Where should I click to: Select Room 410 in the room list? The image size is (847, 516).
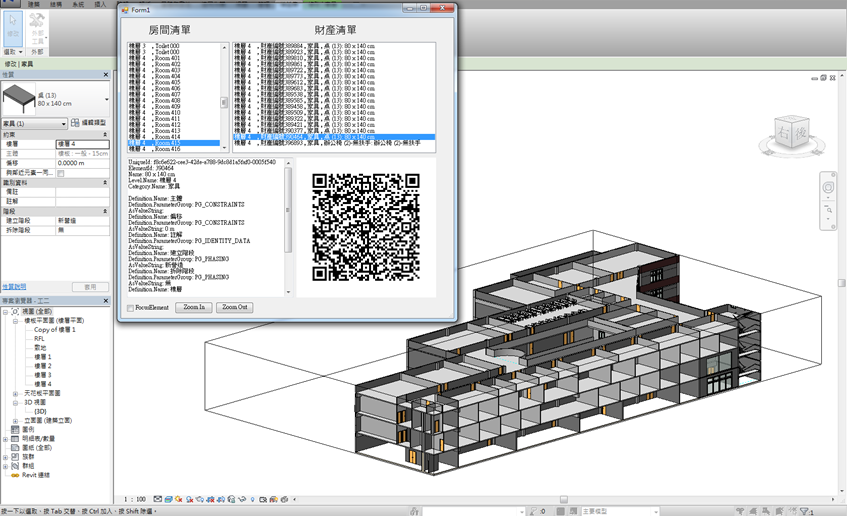click(x=166, y=112)
